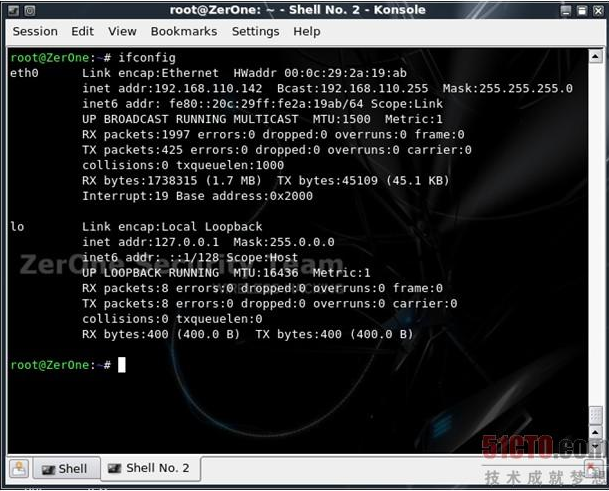Click the terminal icon on the Shell tab

tap(46, 468)
